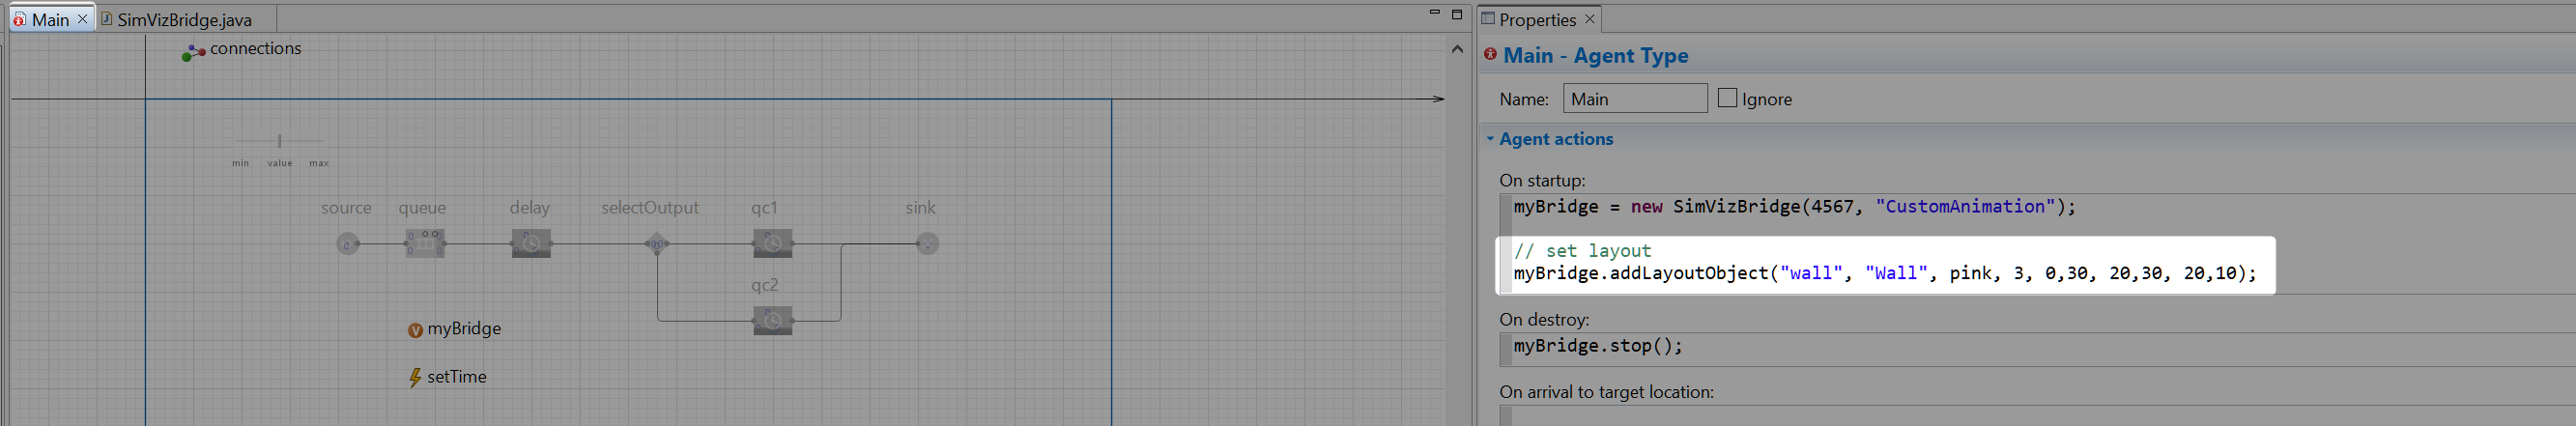Screen dimensions: 2576x426
Task: Close the Properties view tab
Action: [x=1589, y=19]
